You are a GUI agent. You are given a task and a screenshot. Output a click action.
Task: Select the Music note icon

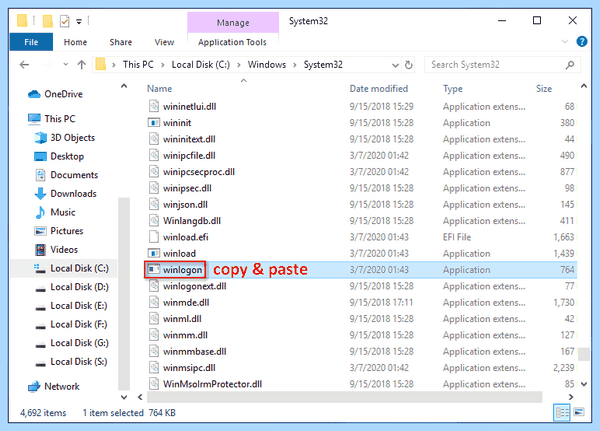pos(40,212)
